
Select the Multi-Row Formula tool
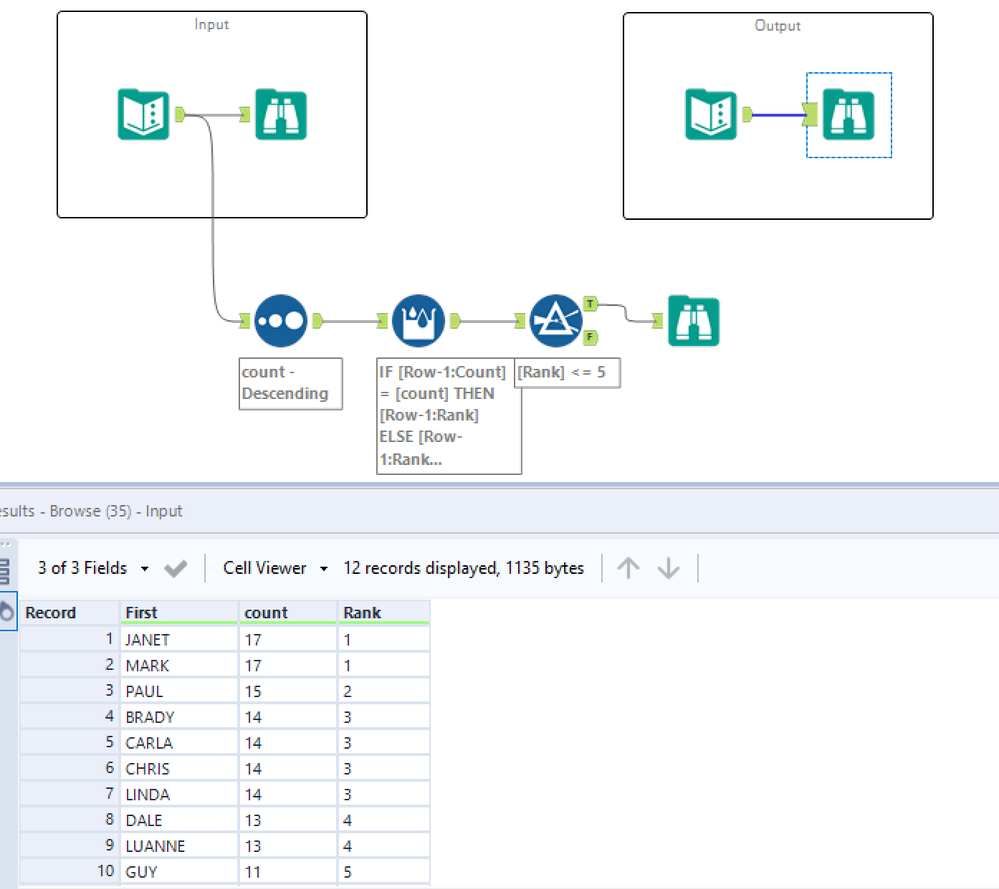[419, 321]
